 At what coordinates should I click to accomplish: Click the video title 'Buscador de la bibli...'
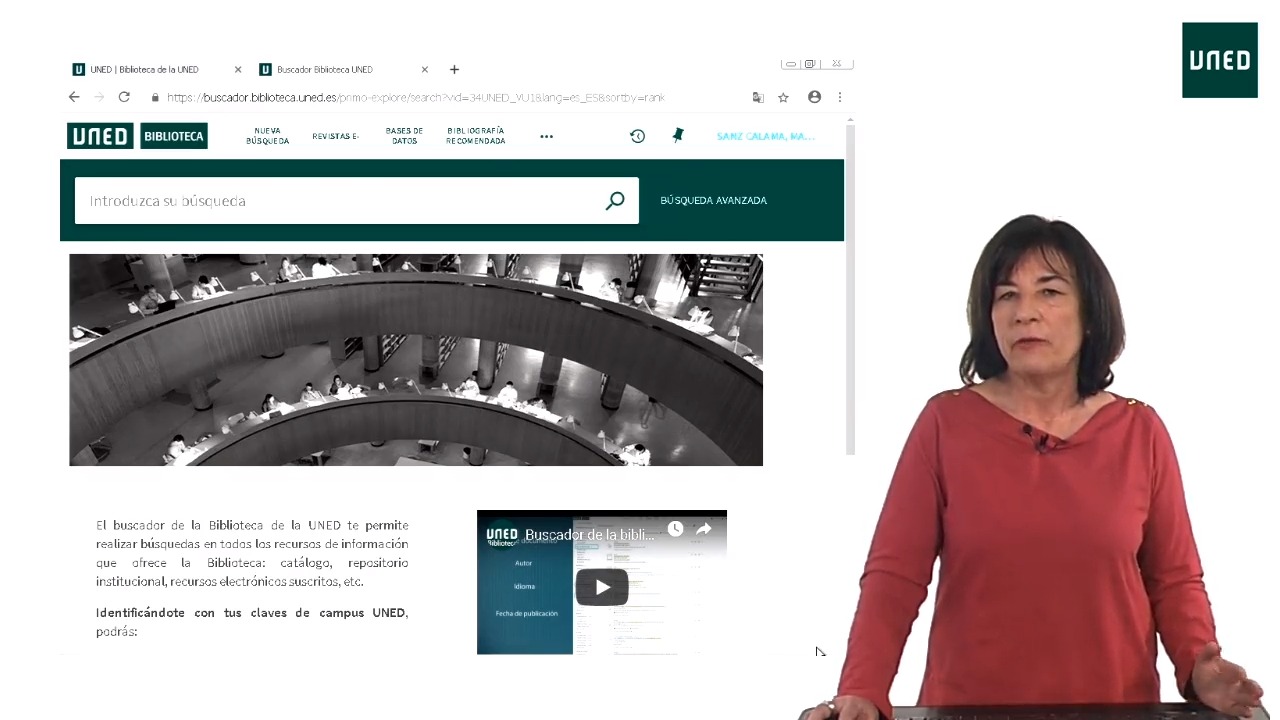[x=590, y=535]
